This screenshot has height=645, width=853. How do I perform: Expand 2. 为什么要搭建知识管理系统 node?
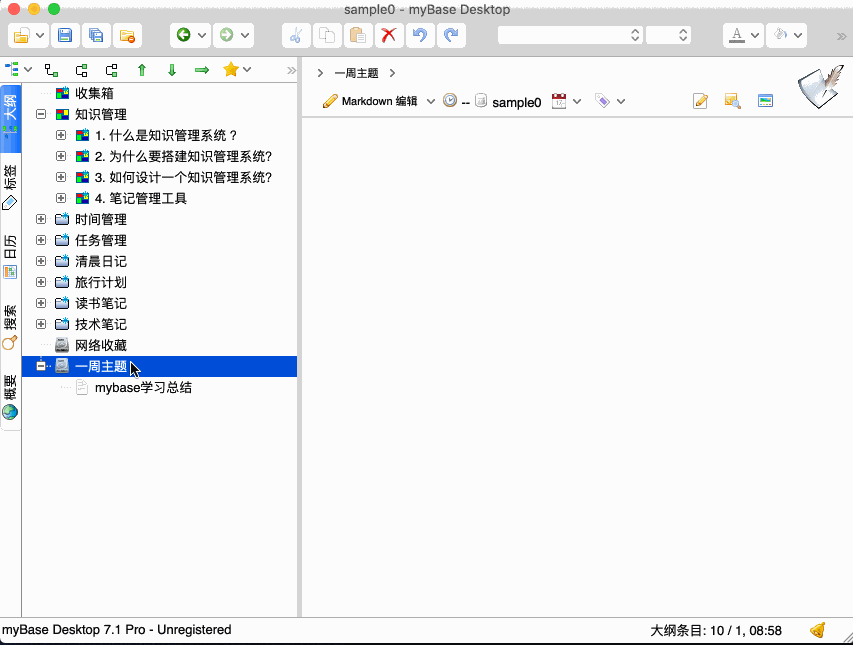click(61, 156)
